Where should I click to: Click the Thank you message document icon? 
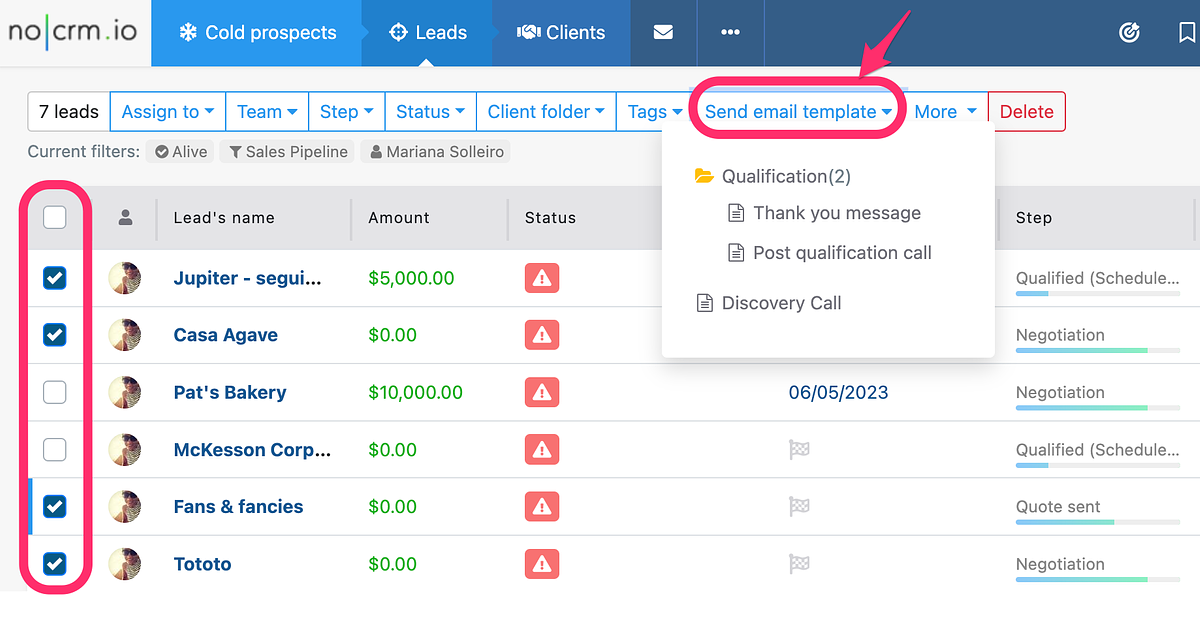click(736, 213)
